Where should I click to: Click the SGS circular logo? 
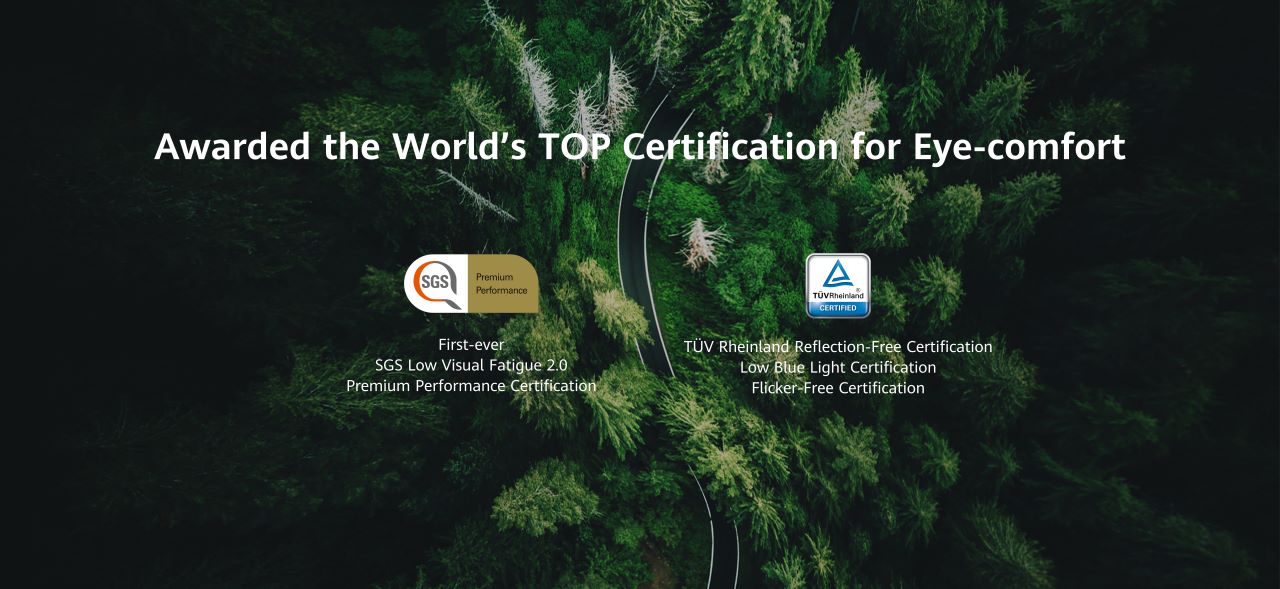click(436, 284)
